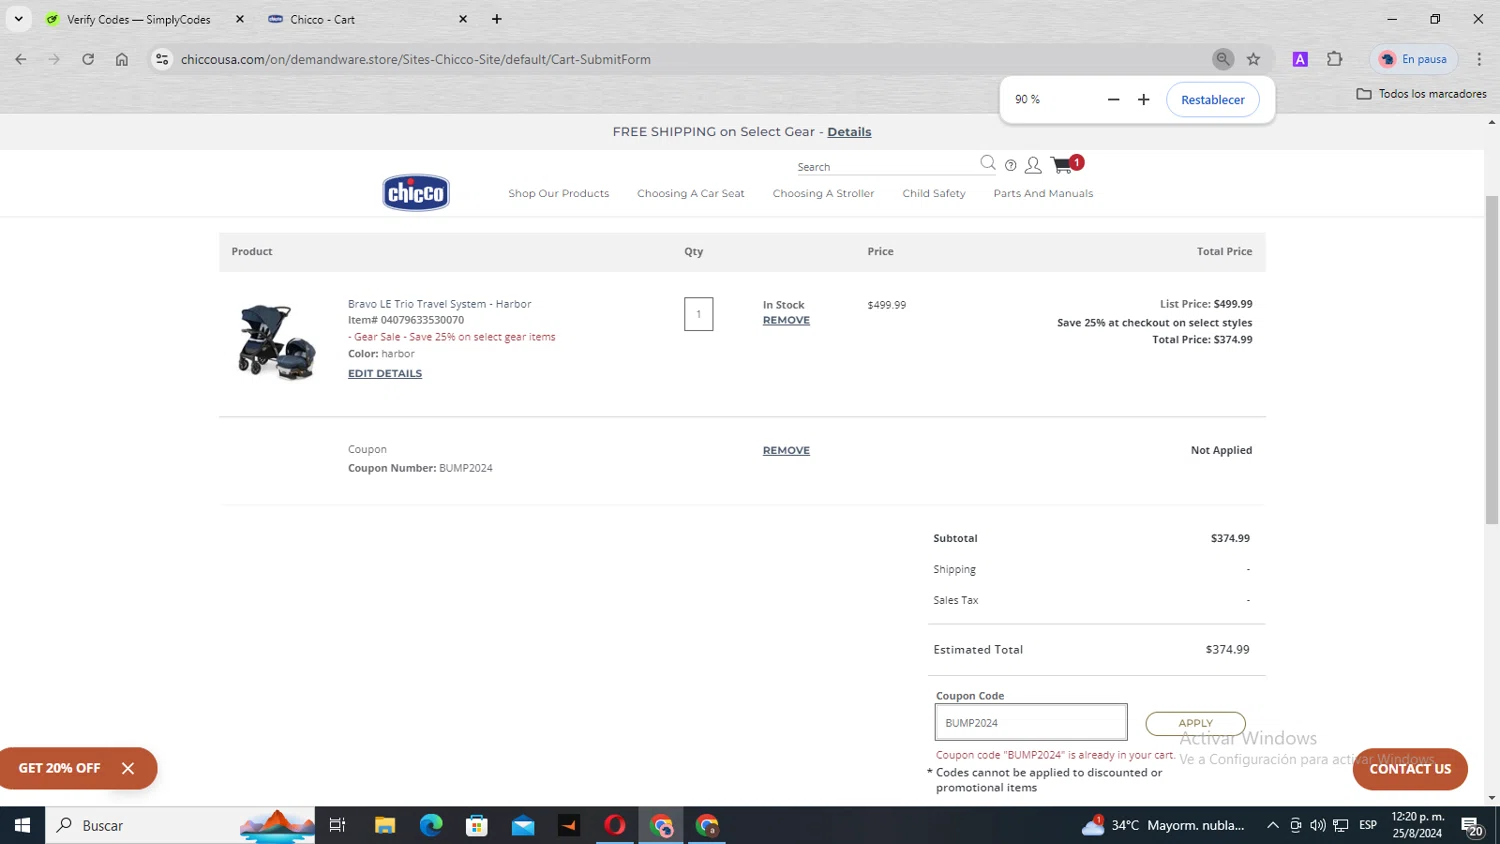Image resolution: width=1500 pixels, height=844 pixels.
Task: Open Microsoft Store from taskbar
Action: click(x=477, y=825)
